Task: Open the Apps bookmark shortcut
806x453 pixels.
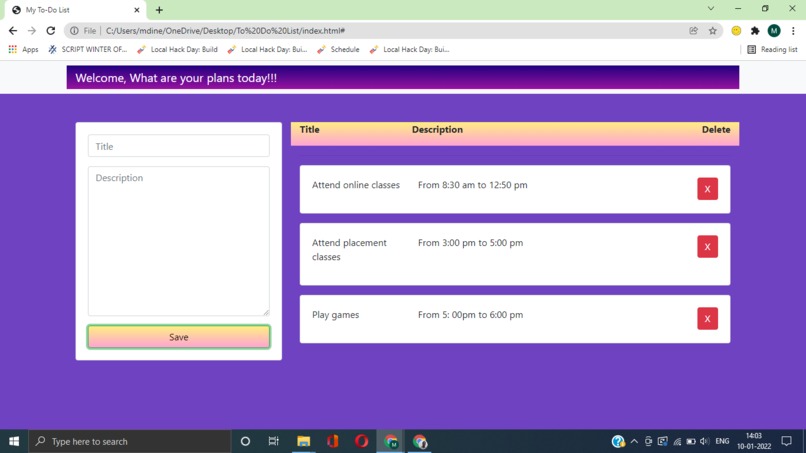Action: pos(24,49)
